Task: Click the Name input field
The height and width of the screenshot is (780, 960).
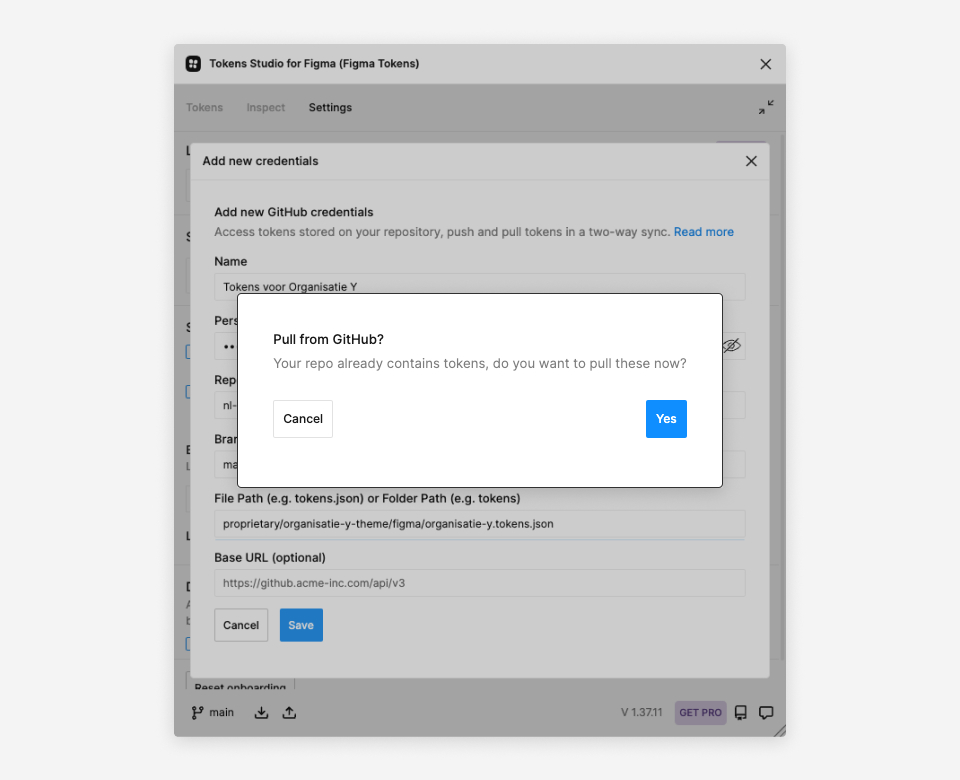Action: click(x=479, y=286)
